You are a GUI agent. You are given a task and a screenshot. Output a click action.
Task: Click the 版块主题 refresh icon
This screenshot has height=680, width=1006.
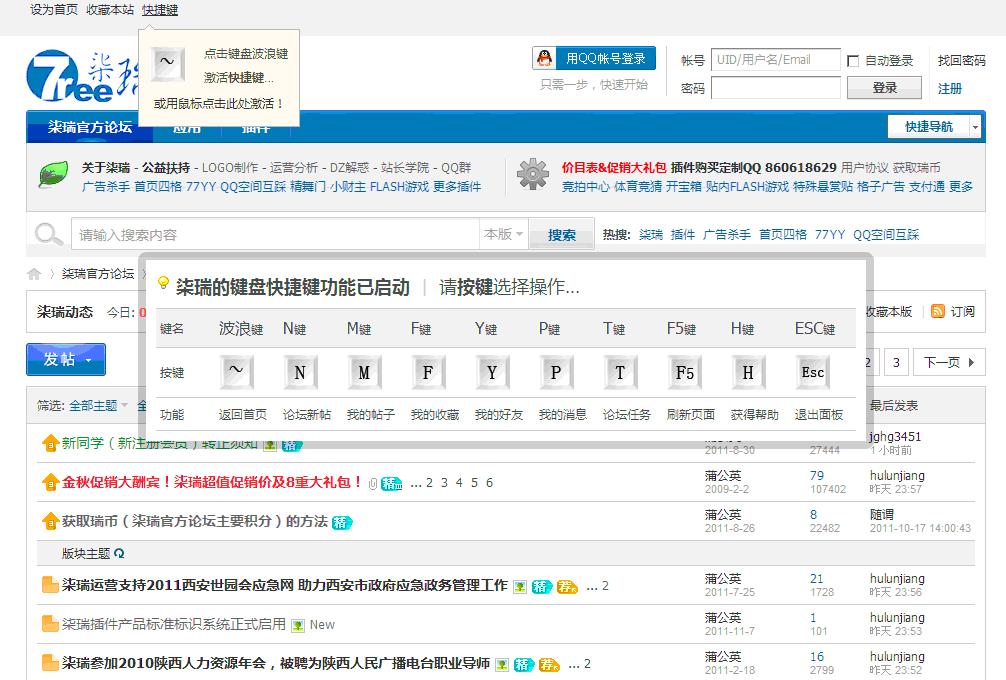coord(119,553)
